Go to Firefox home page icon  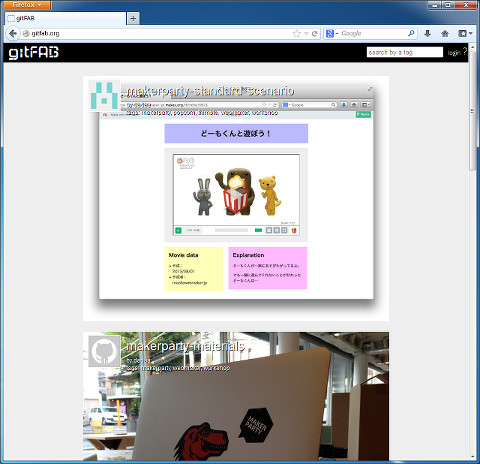445,33
